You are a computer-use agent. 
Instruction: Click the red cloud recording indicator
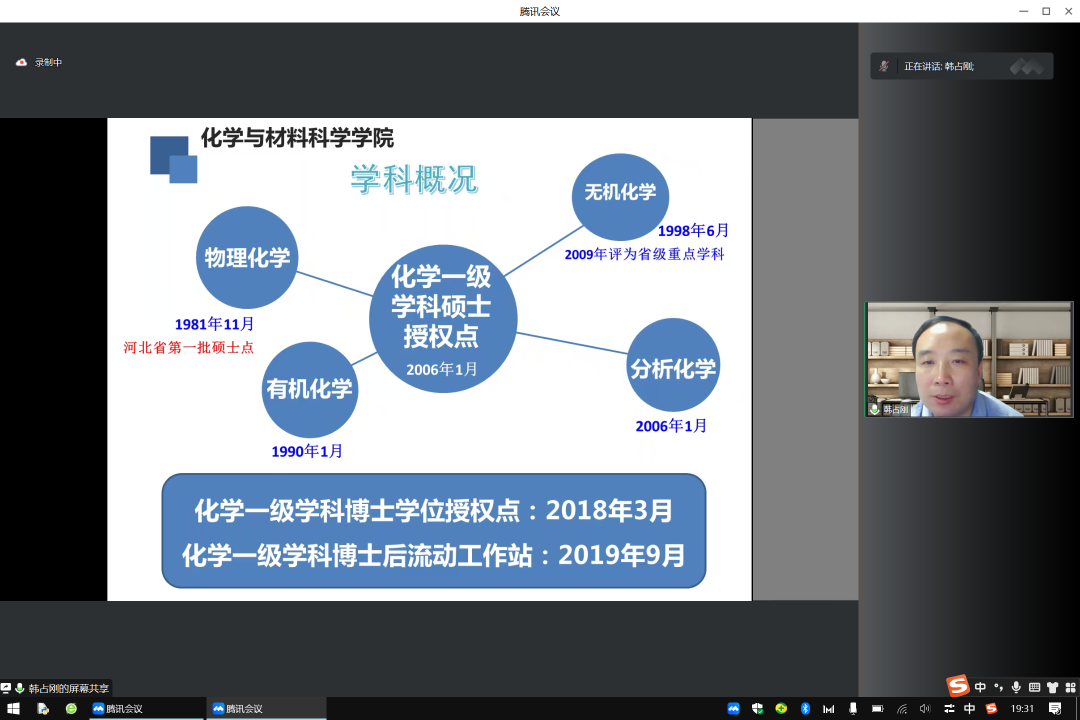tap(21, 62)
